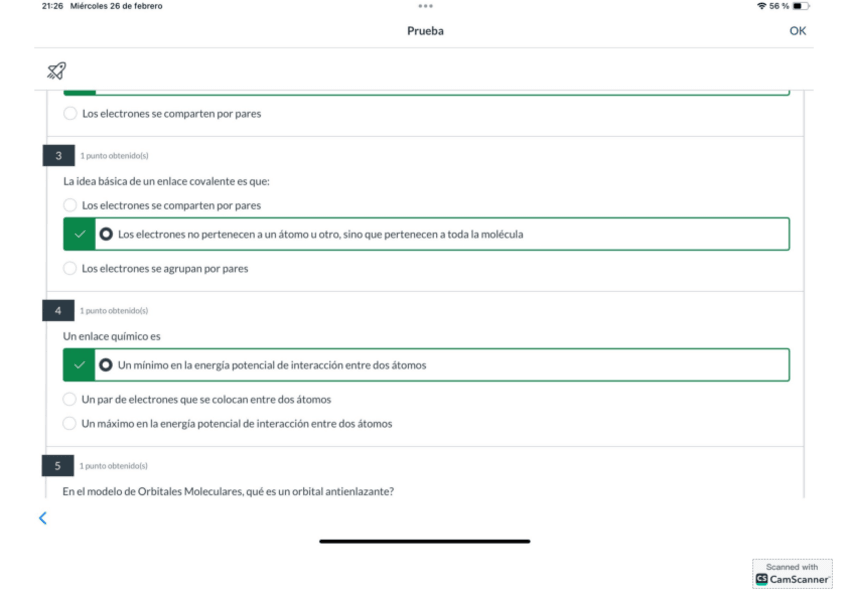Viewport: 848px width, 599px height.
Task: Tap the three-dot multitasking indicator
Action: (x=425, y=6)
